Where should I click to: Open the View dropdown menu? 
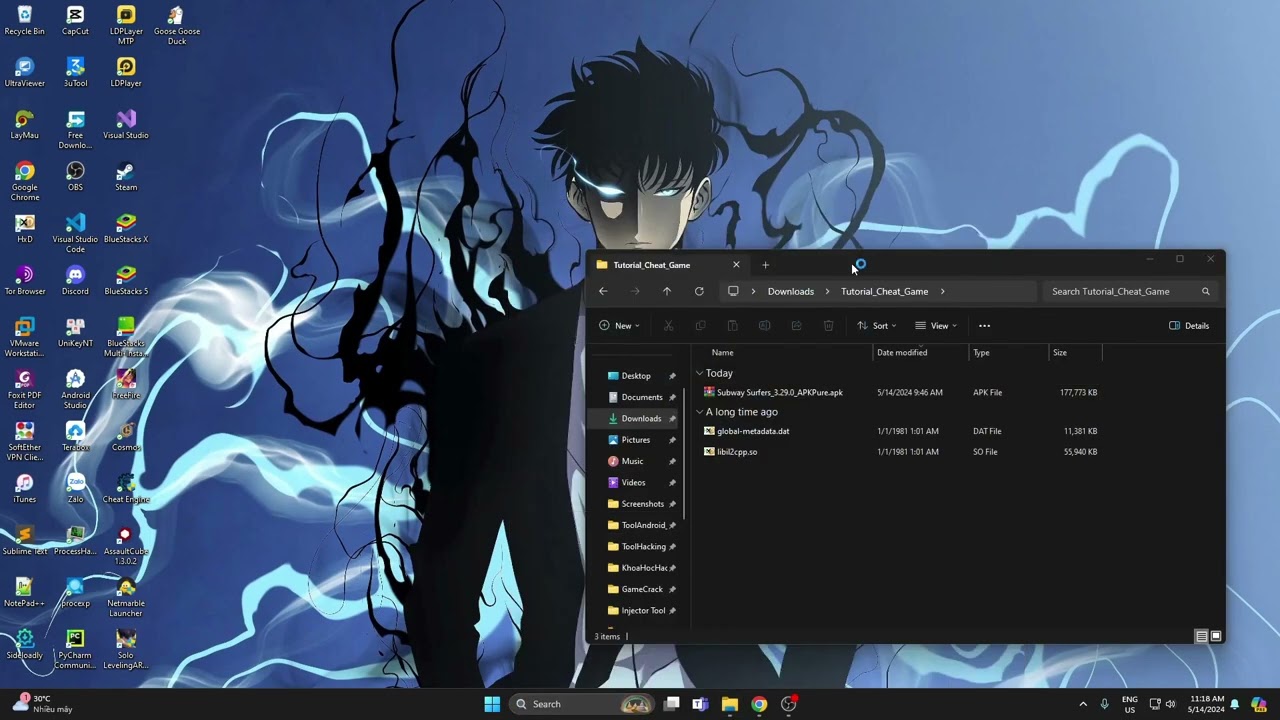[x=936, y=325]
